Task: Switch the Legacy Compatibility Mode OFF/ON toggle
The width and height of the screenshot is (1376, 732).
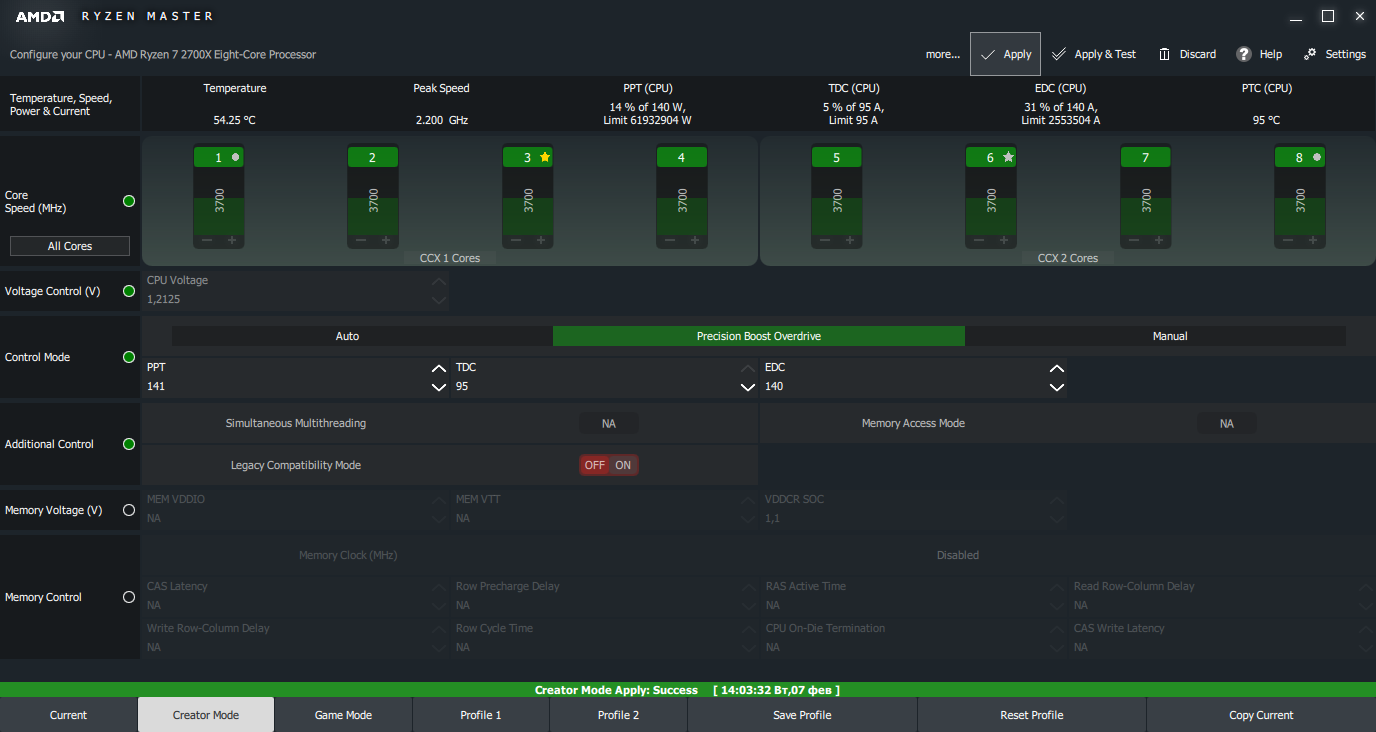Action: click(609, 465)
